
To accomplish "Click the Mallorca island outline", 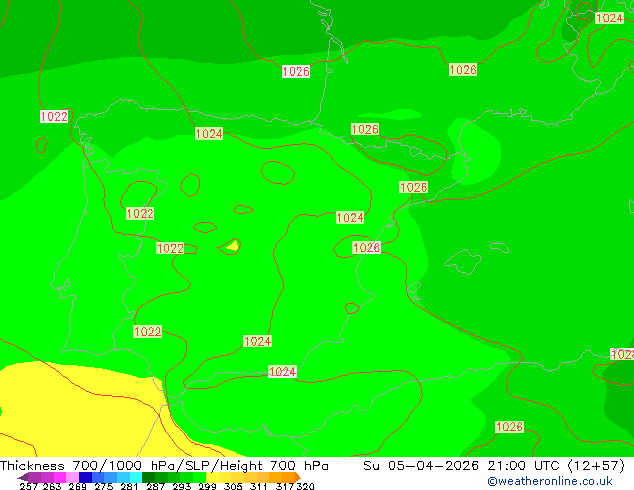I will pos(463,262).
